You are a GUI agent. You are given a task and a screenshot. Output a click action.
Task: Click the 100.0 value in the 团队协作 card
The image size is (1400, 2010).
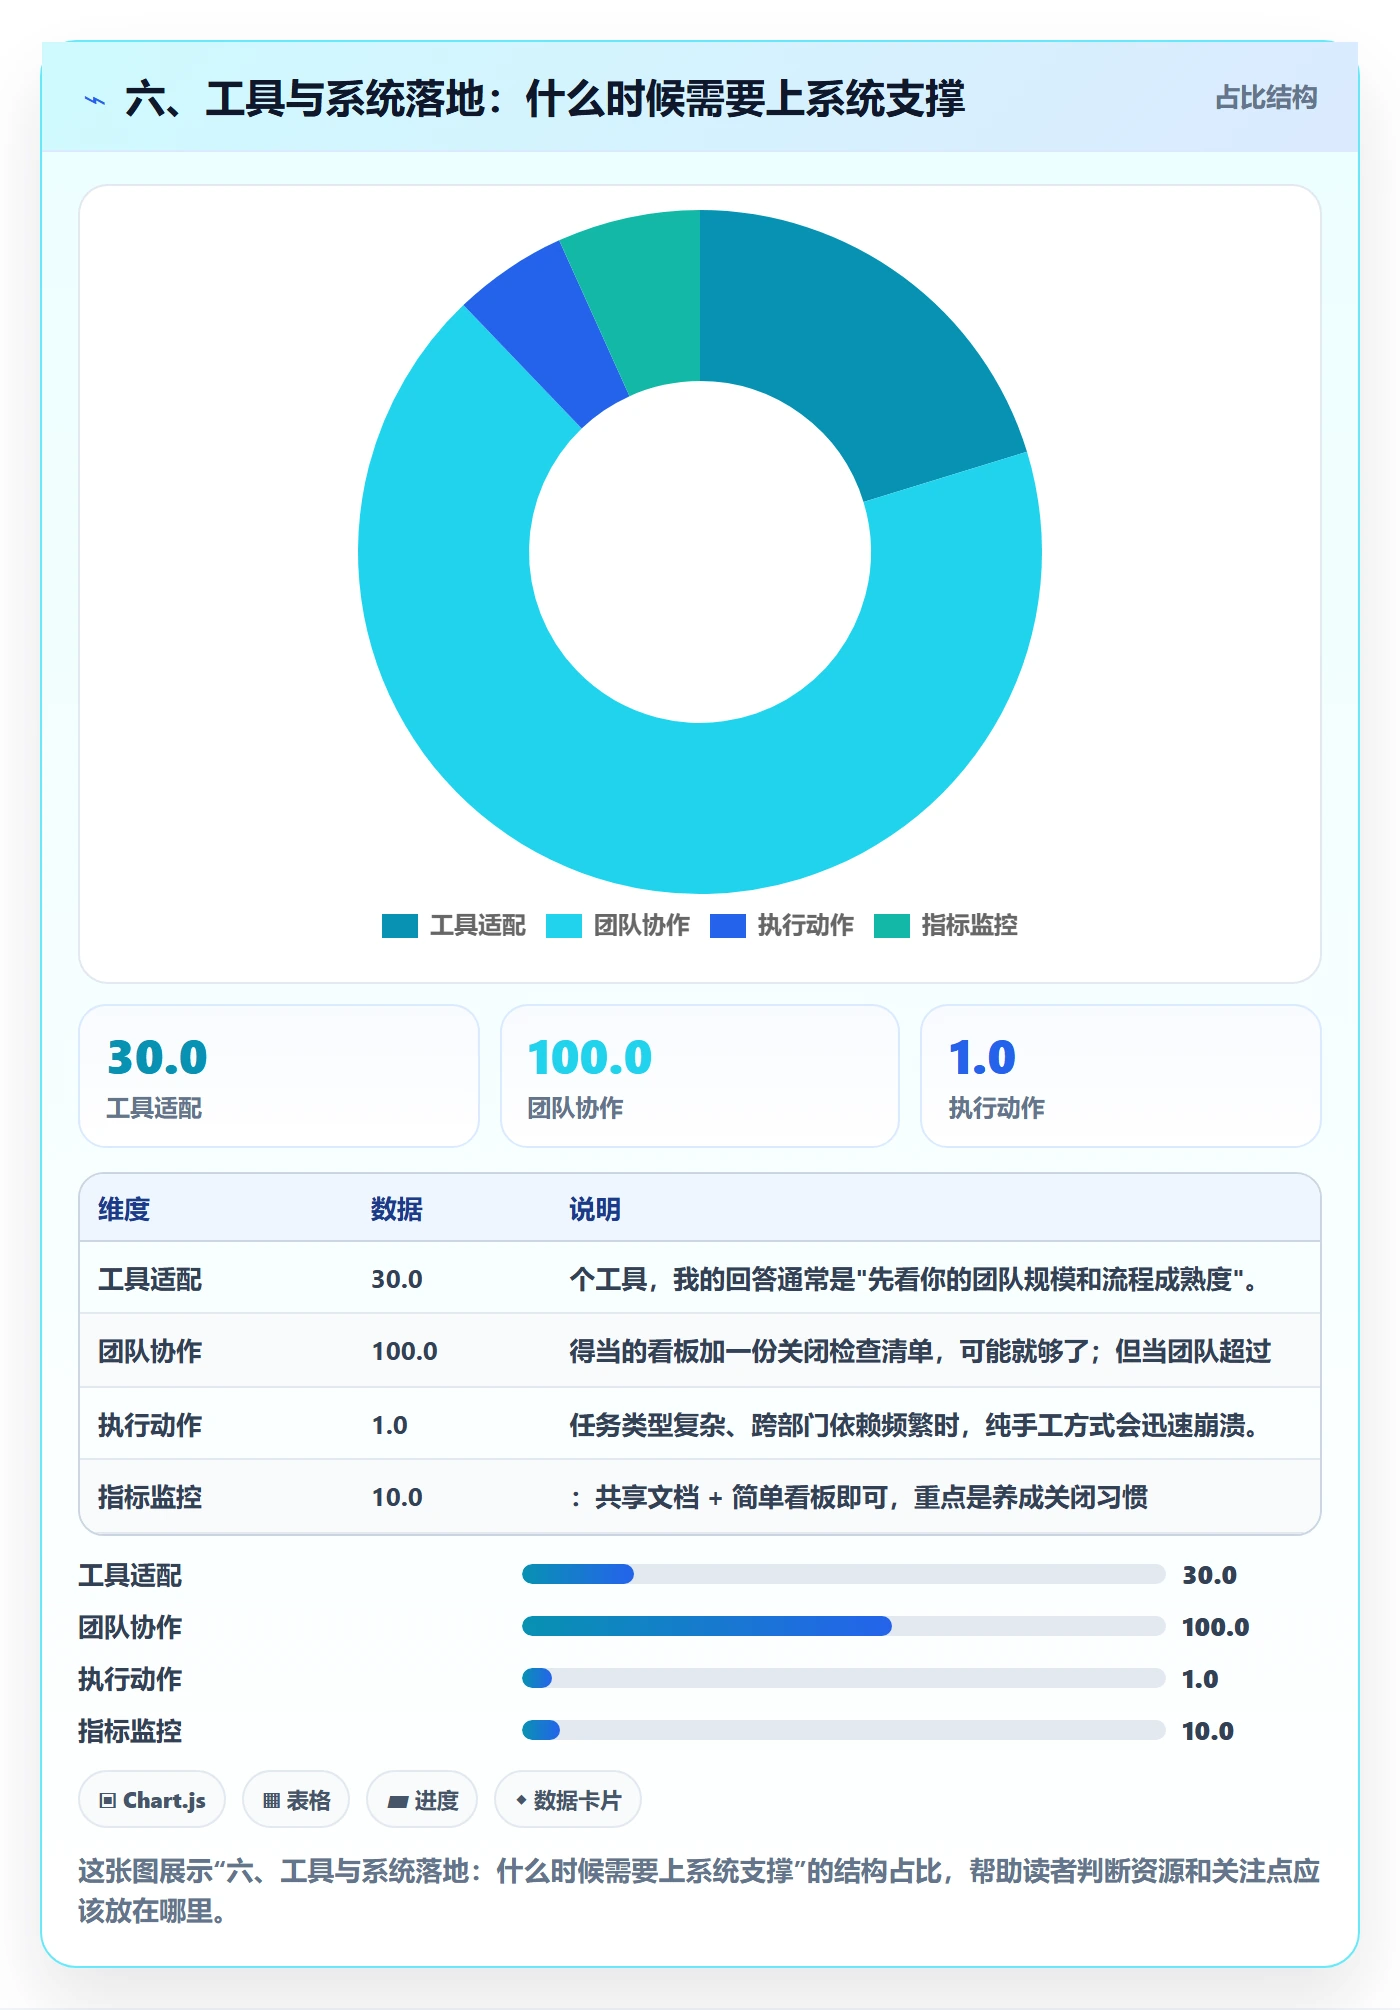click(590, 1057)
